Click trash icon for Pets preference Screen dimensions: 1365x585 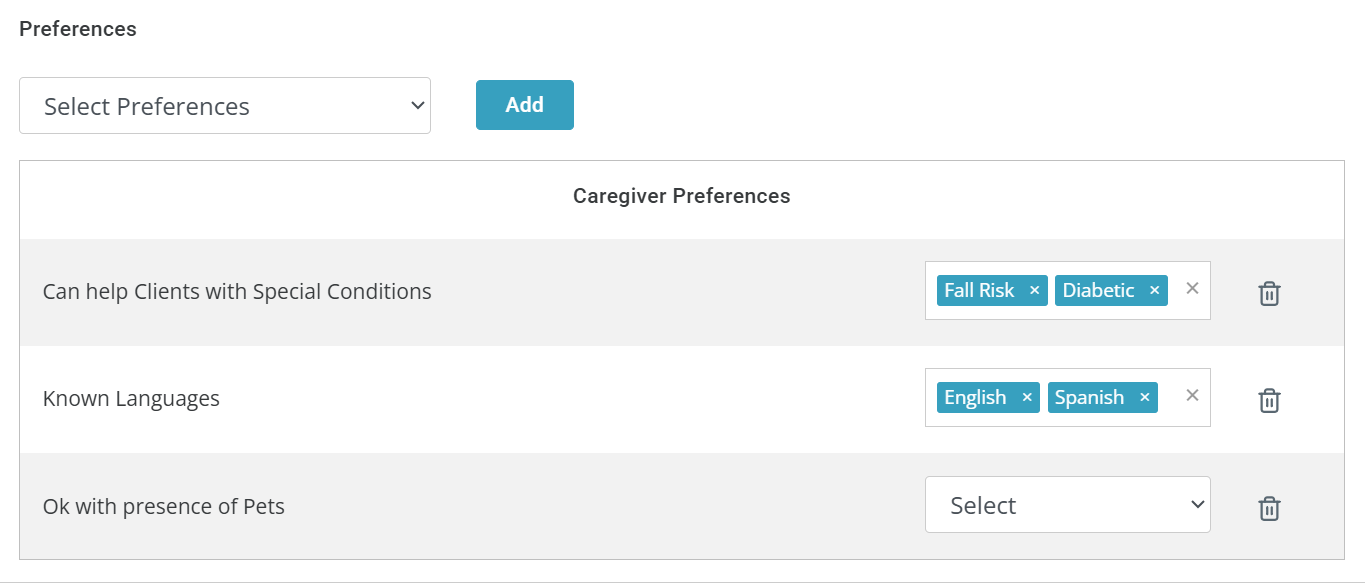coord(1269,508)
